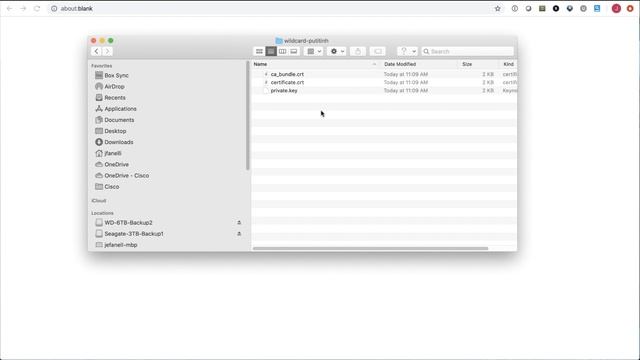Eject the Seagate-3TB-Backup1 drive

tap(239, 234)
